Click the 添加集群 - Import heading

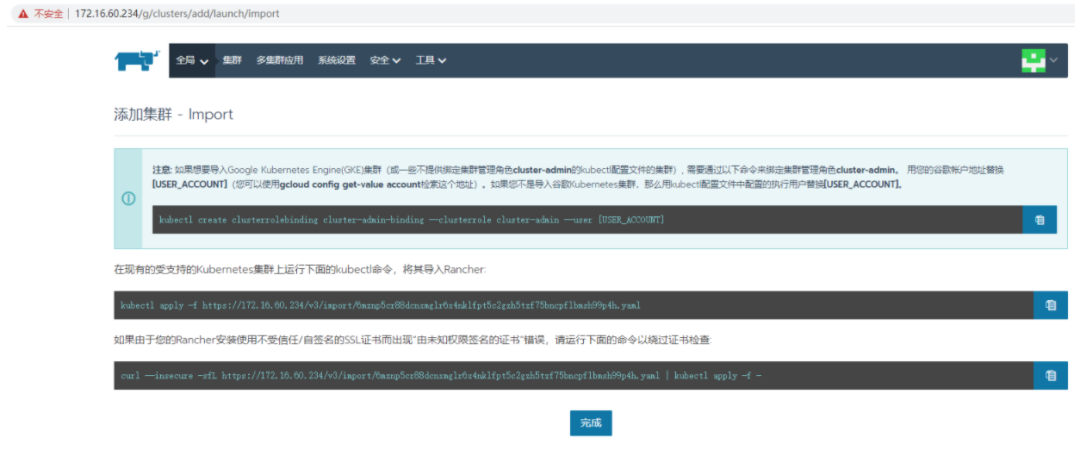click(173, 114)
